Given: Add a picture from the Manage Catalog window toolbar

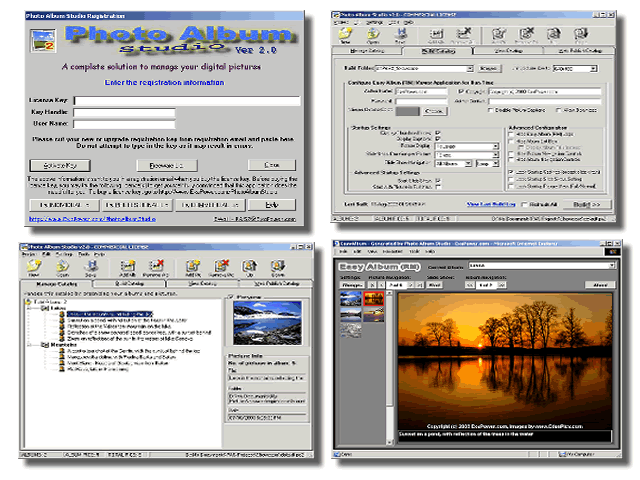Looking at the screenshot, I should pos(193,267).
